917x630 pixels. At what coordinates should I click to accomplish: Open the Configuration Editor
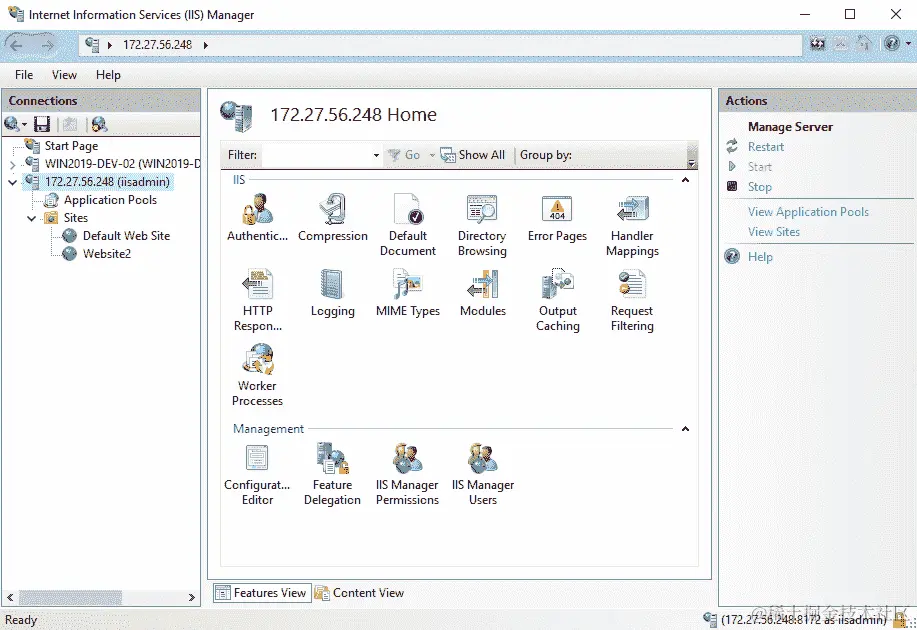click(257, 474)
